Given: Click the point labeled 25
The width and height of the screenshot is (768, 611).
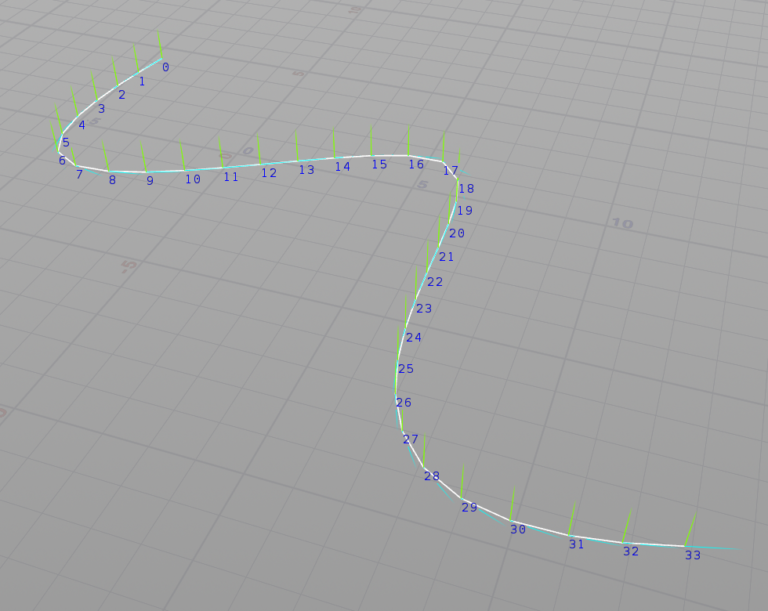Looking at the screenshot, I should click(x=396, y=362).
